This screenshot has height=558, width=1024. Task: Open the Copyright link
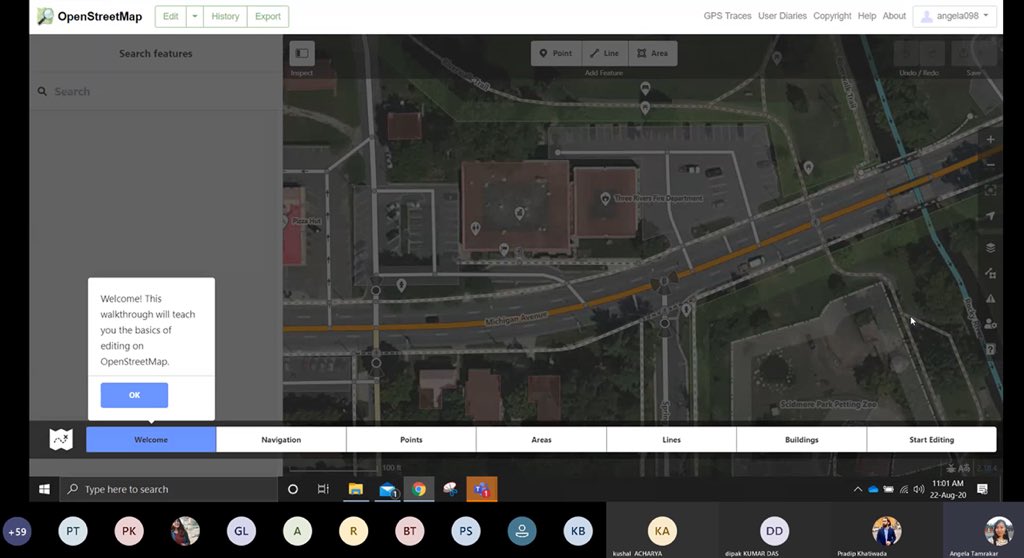click(832, 16)
